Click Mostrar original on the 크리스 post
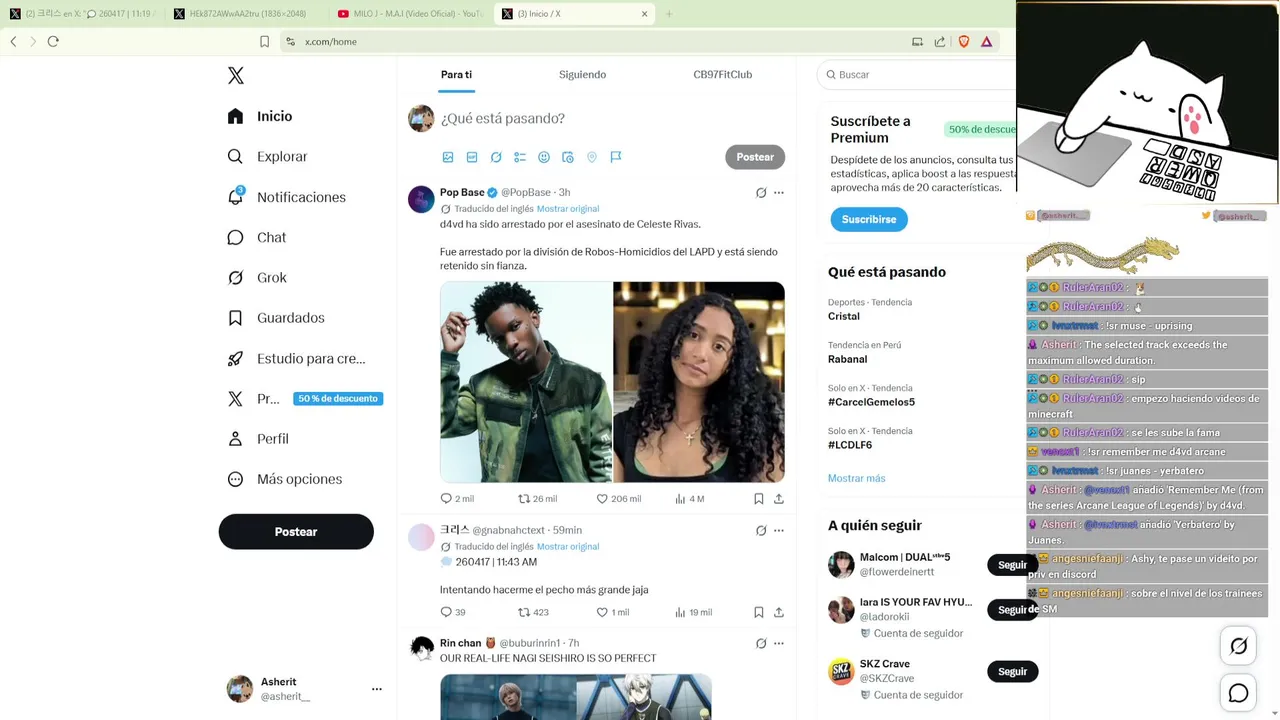 pyautogui.click(x=568, y=547)
